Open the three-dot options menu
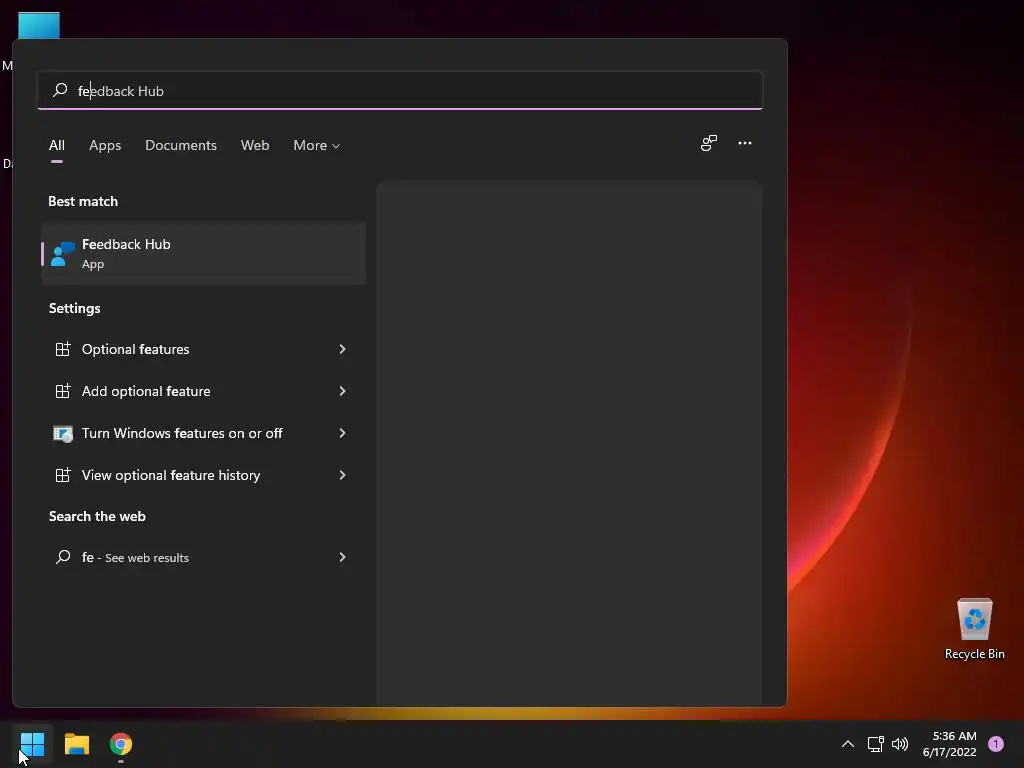 tap(744, 143)
